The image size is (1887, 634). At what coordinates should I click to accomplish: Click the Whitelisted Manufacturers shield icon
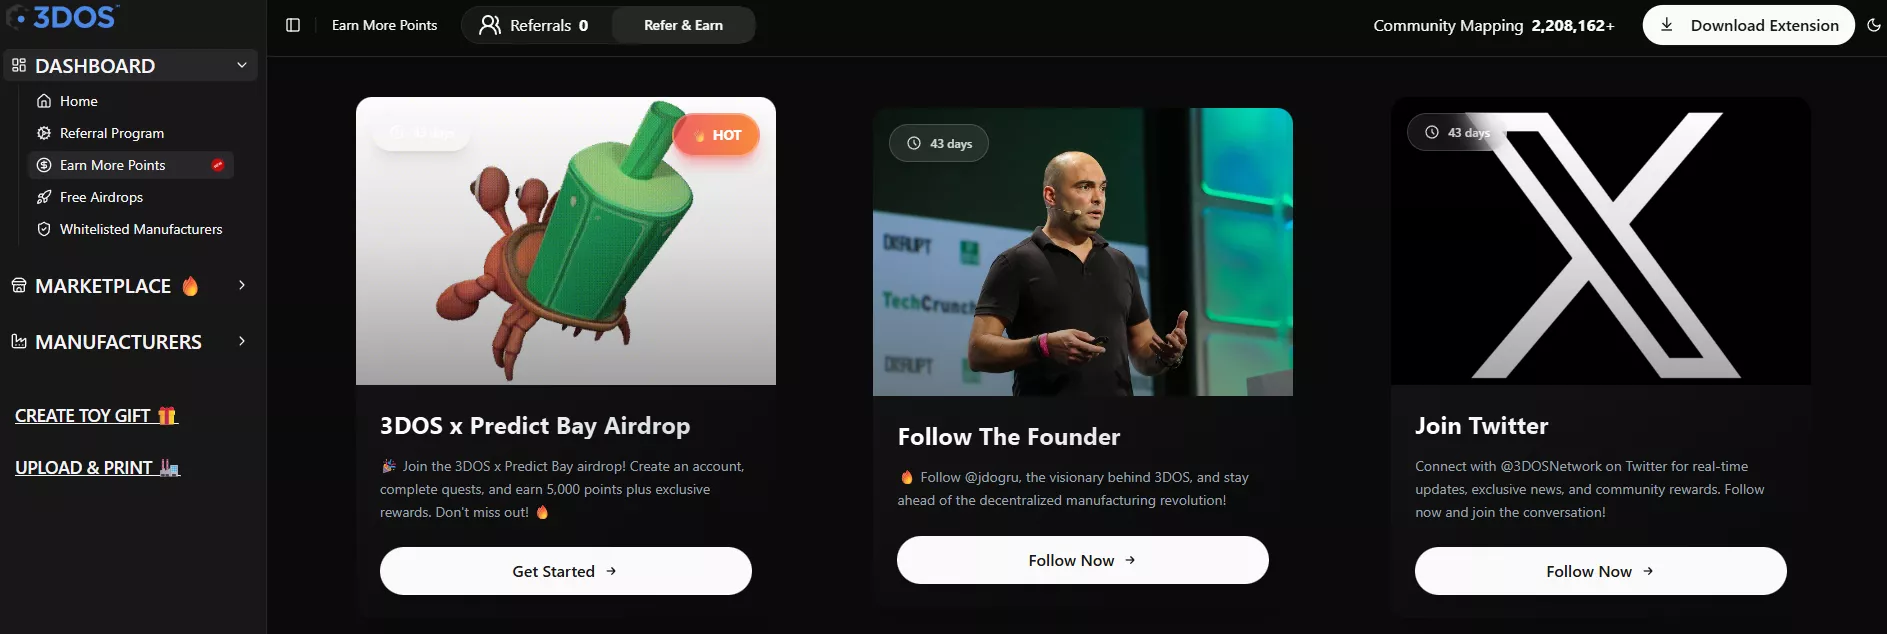click(x=44, y=229)
